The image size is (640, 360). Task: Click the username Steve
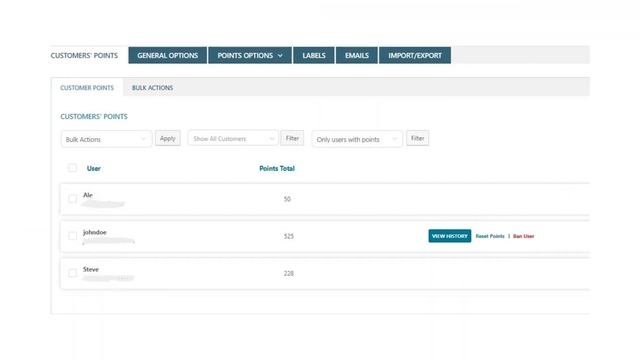91,269
